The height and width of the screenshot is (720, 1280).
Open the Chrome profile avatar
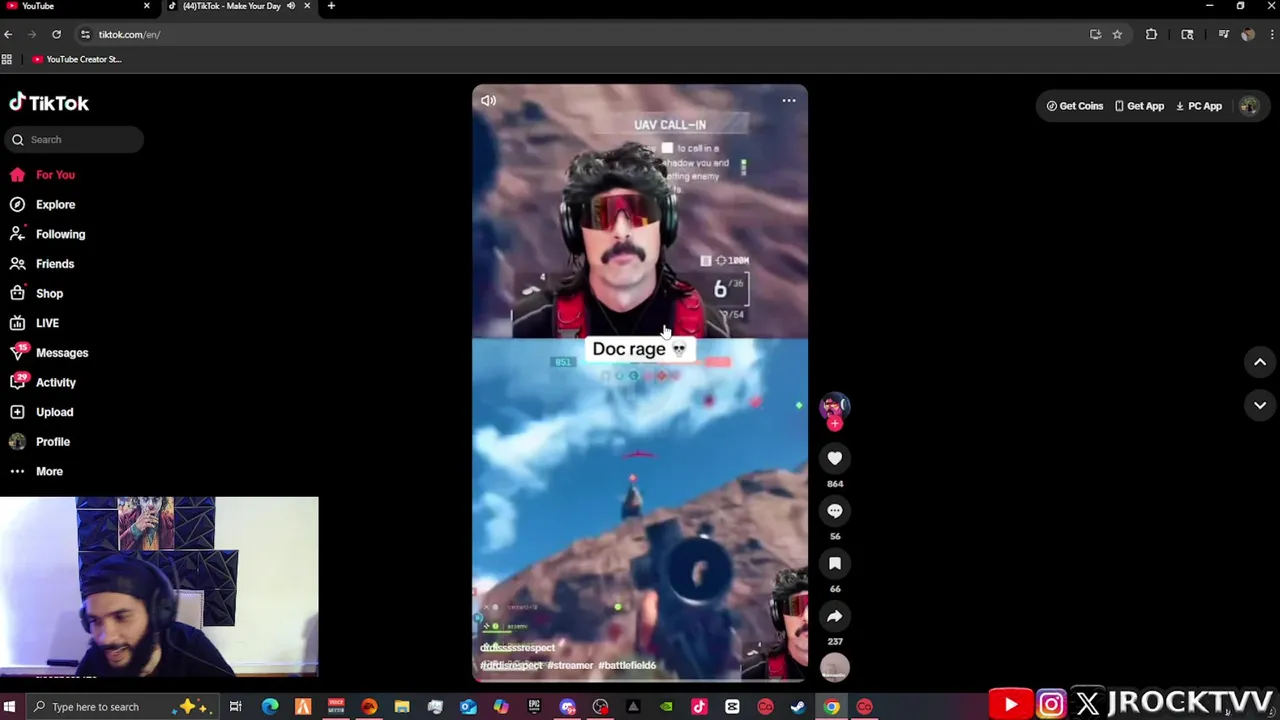coord(1247,34)
